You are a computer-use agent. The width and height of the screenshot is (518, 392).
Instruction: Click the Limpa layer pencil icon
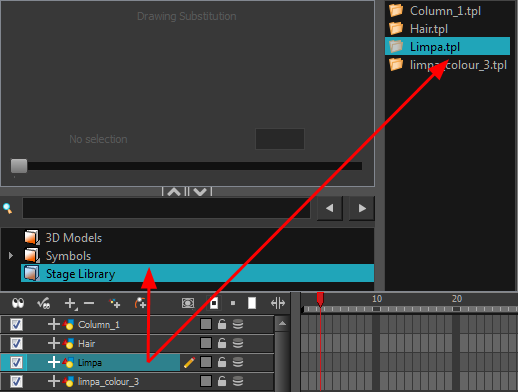click(x=189, y=362)
